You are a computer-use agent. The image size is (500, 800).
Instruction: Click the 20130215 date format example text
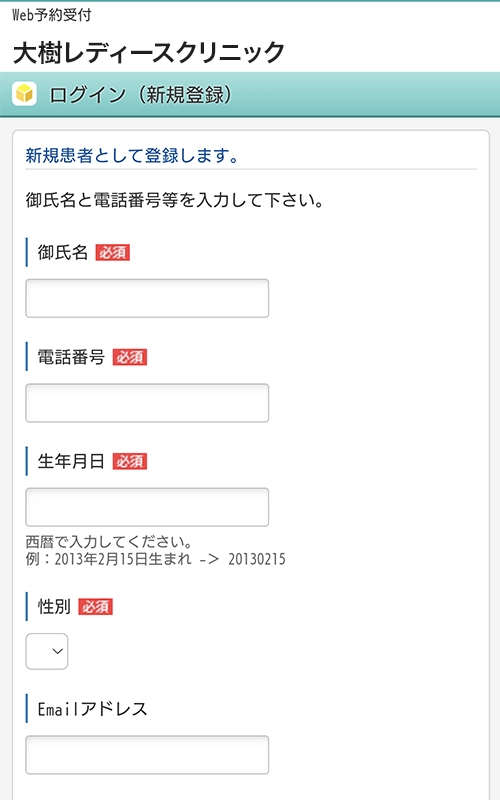click(x=257, y=559)
